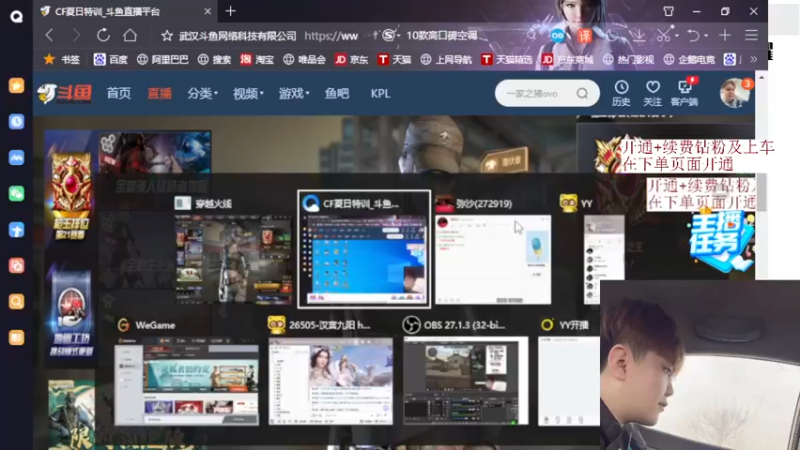Viewport: 800px width, 450px height.
Task: Go to the browser home icon
Action: point(130,35)
